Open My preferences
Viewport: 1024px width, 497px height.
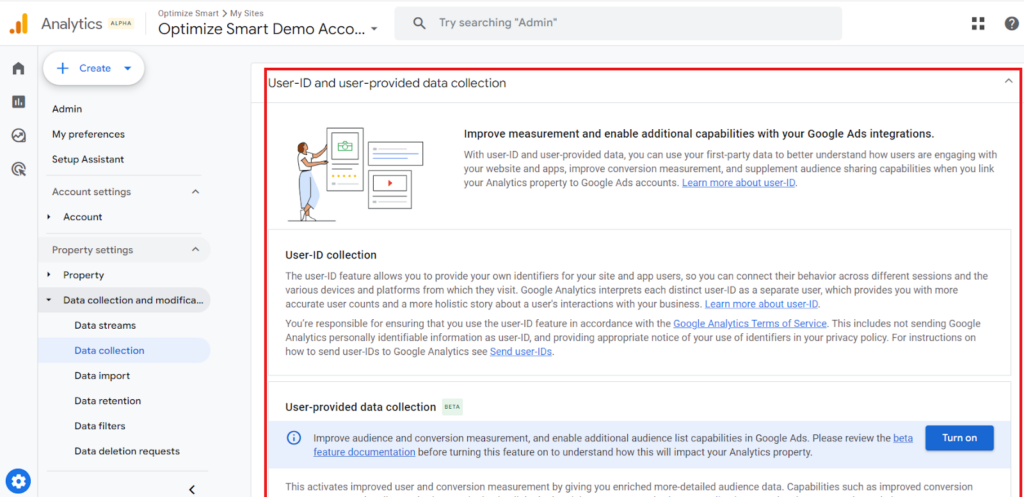(88, 134)
